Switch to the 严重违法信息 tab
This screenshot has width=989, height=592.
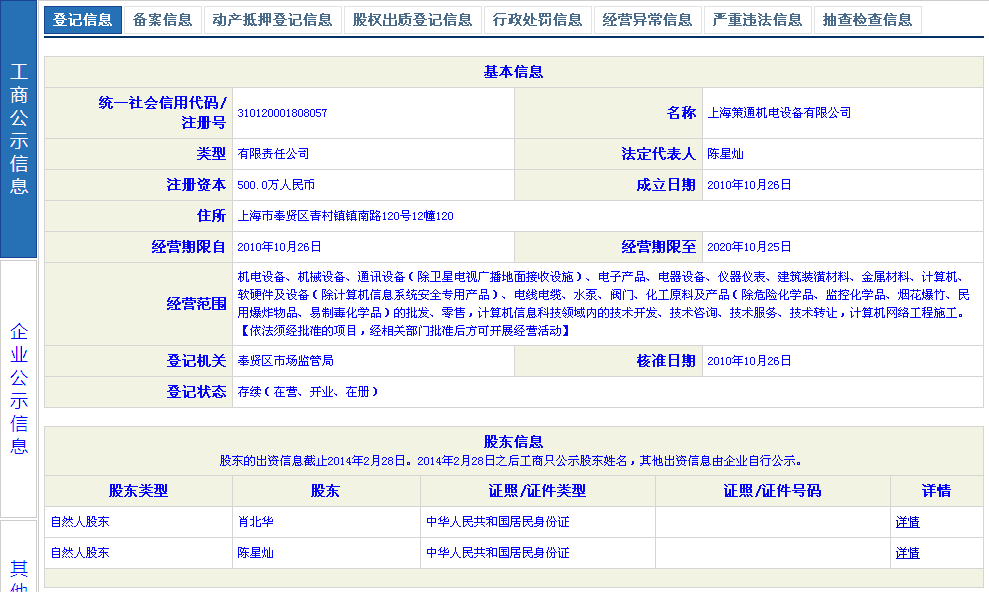[757, 20]
